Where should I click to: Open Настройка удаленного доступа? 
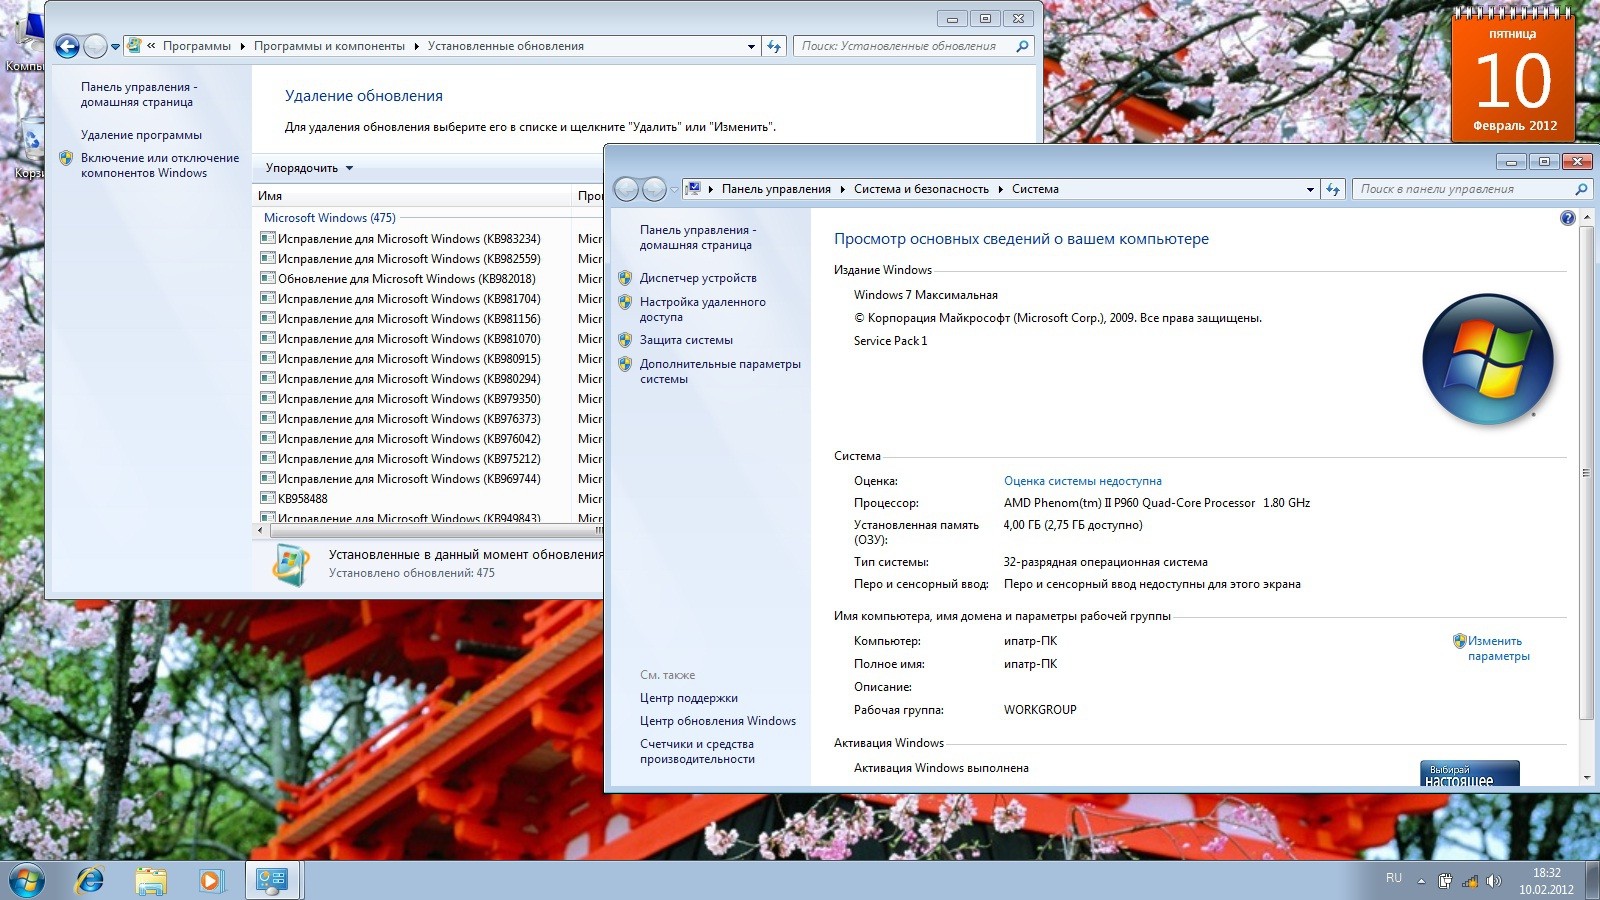[x=703, y=309]
